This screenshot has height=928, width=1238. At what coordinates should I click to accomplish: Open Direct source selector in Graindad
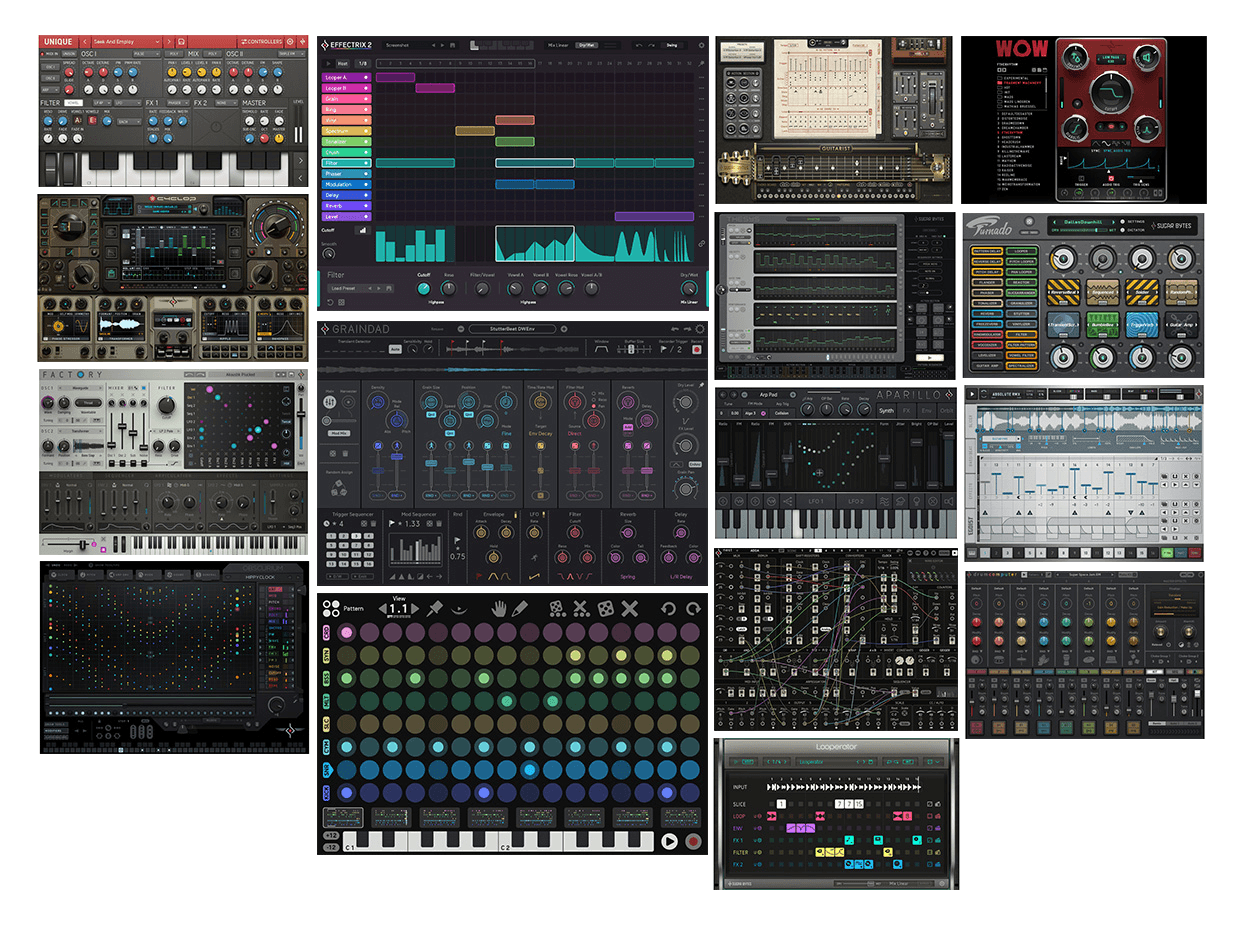[x=574, y=434]
